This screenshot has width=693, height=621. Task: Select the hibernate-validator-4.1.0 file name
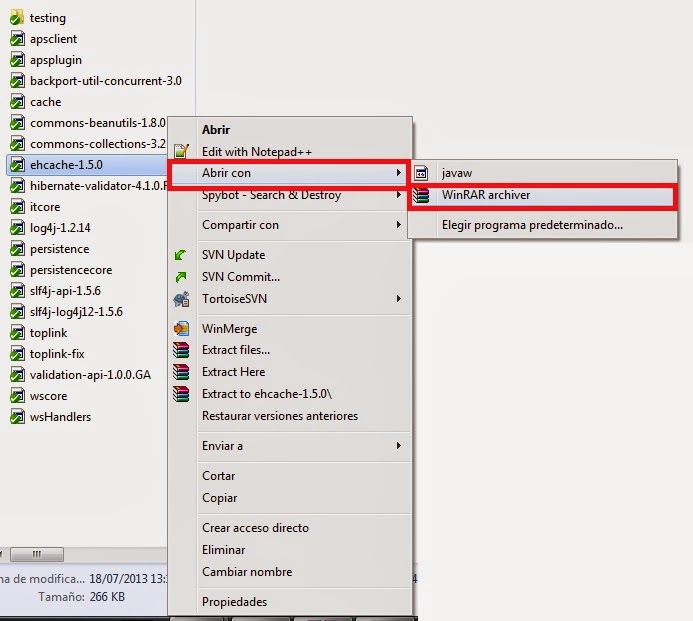pos(98,186)
